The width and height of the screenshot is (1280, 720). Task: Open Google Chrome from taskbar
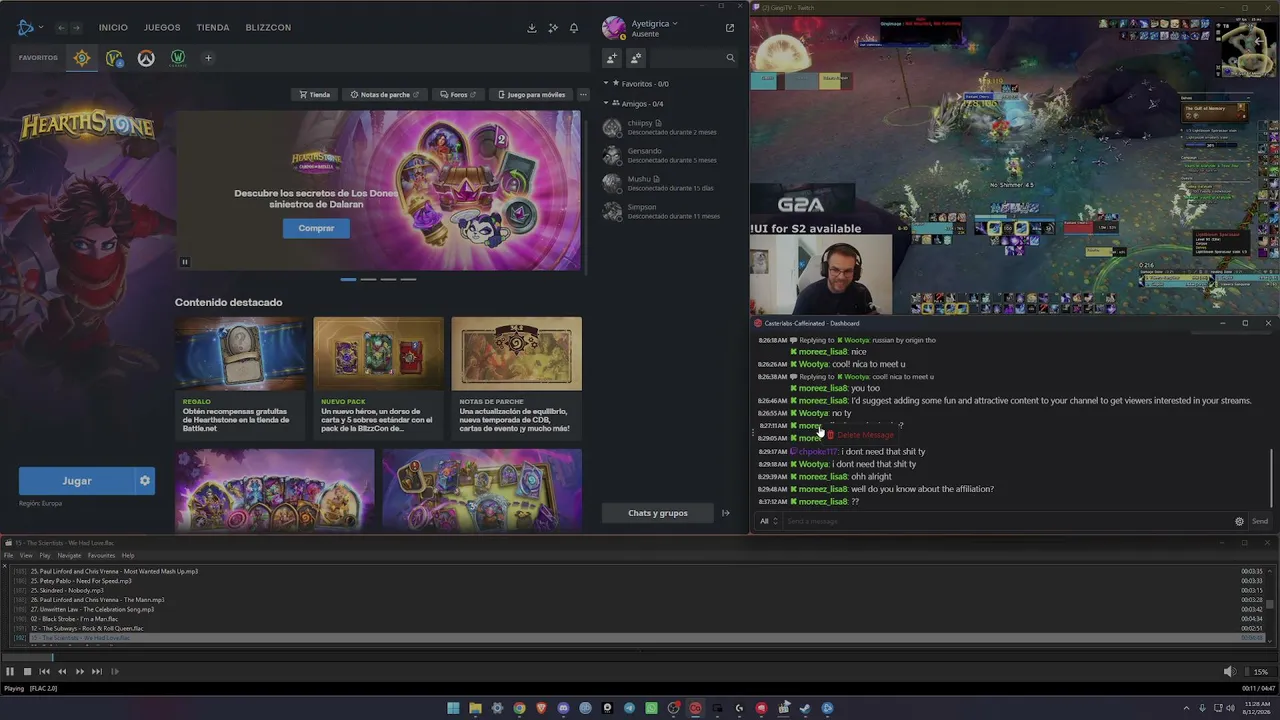[519, 708]
